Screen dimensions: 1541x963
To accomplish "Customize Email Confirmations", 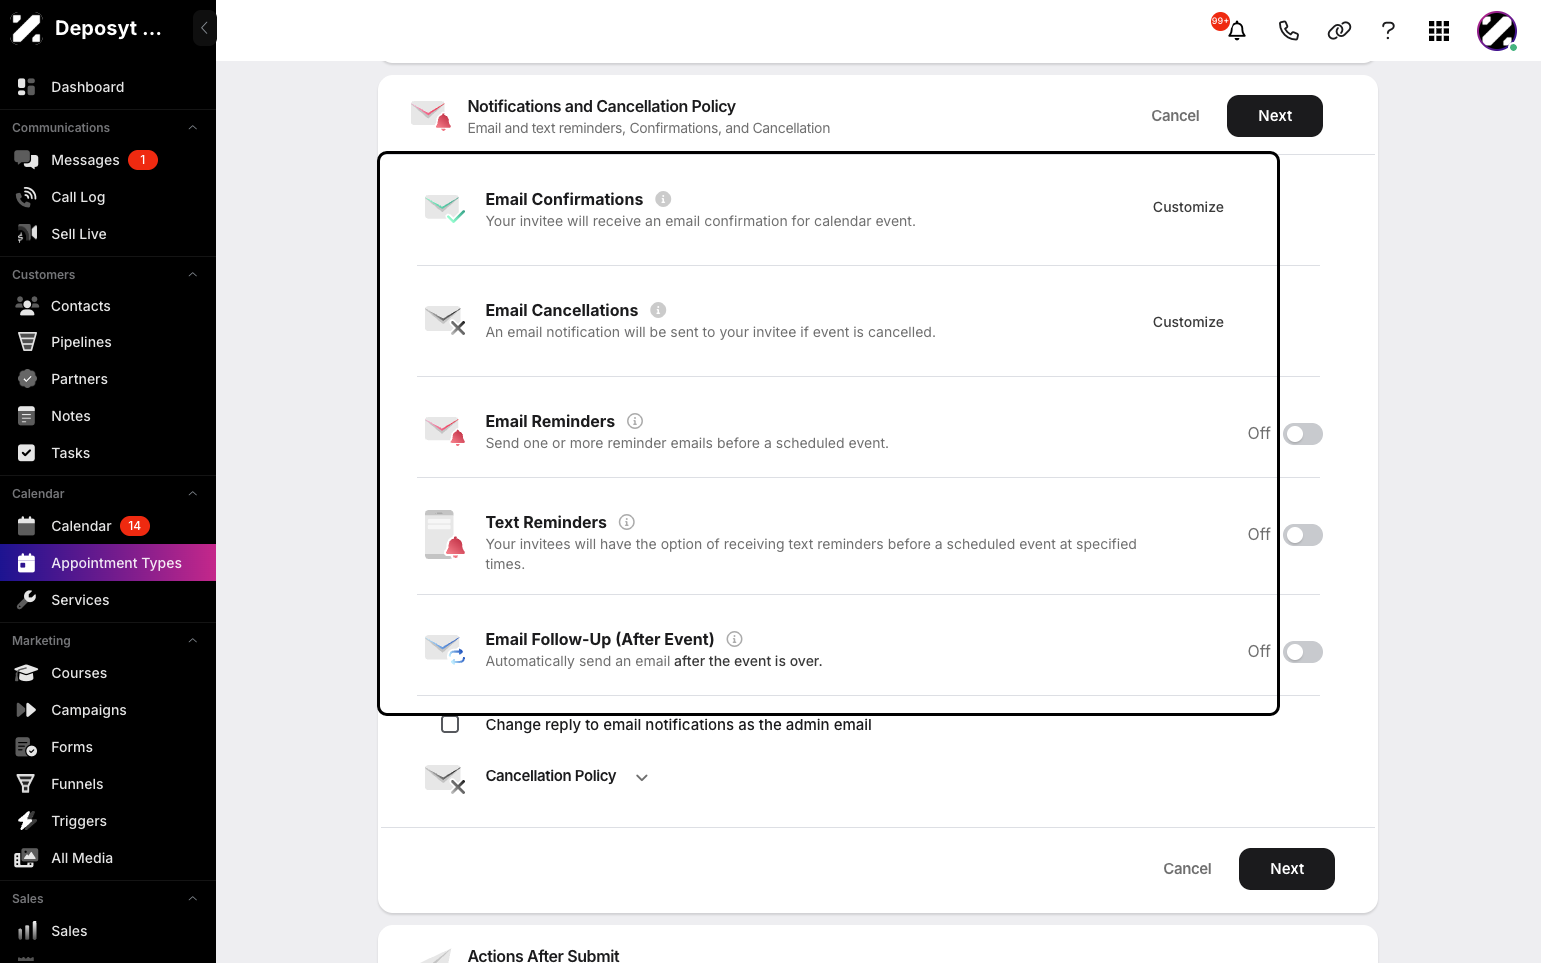I will (x=1188, y=207).
